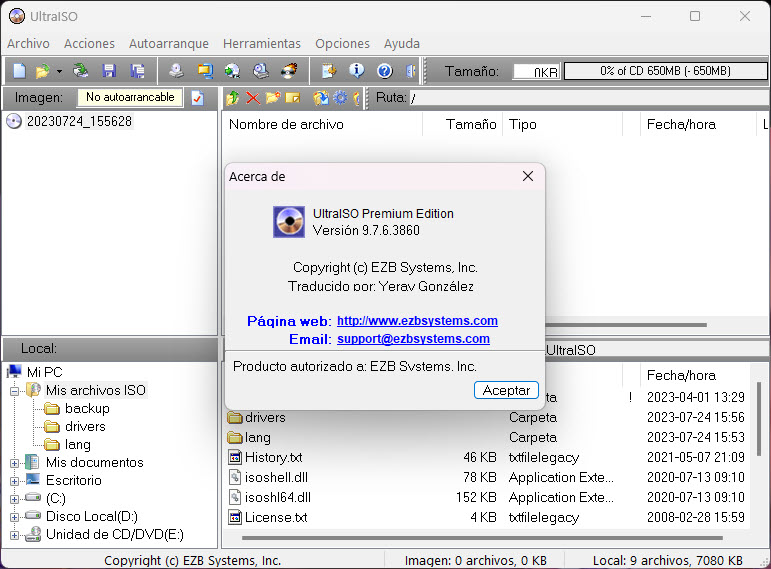
Task: Select the lang folder in local file list
Action: (257, 438)
